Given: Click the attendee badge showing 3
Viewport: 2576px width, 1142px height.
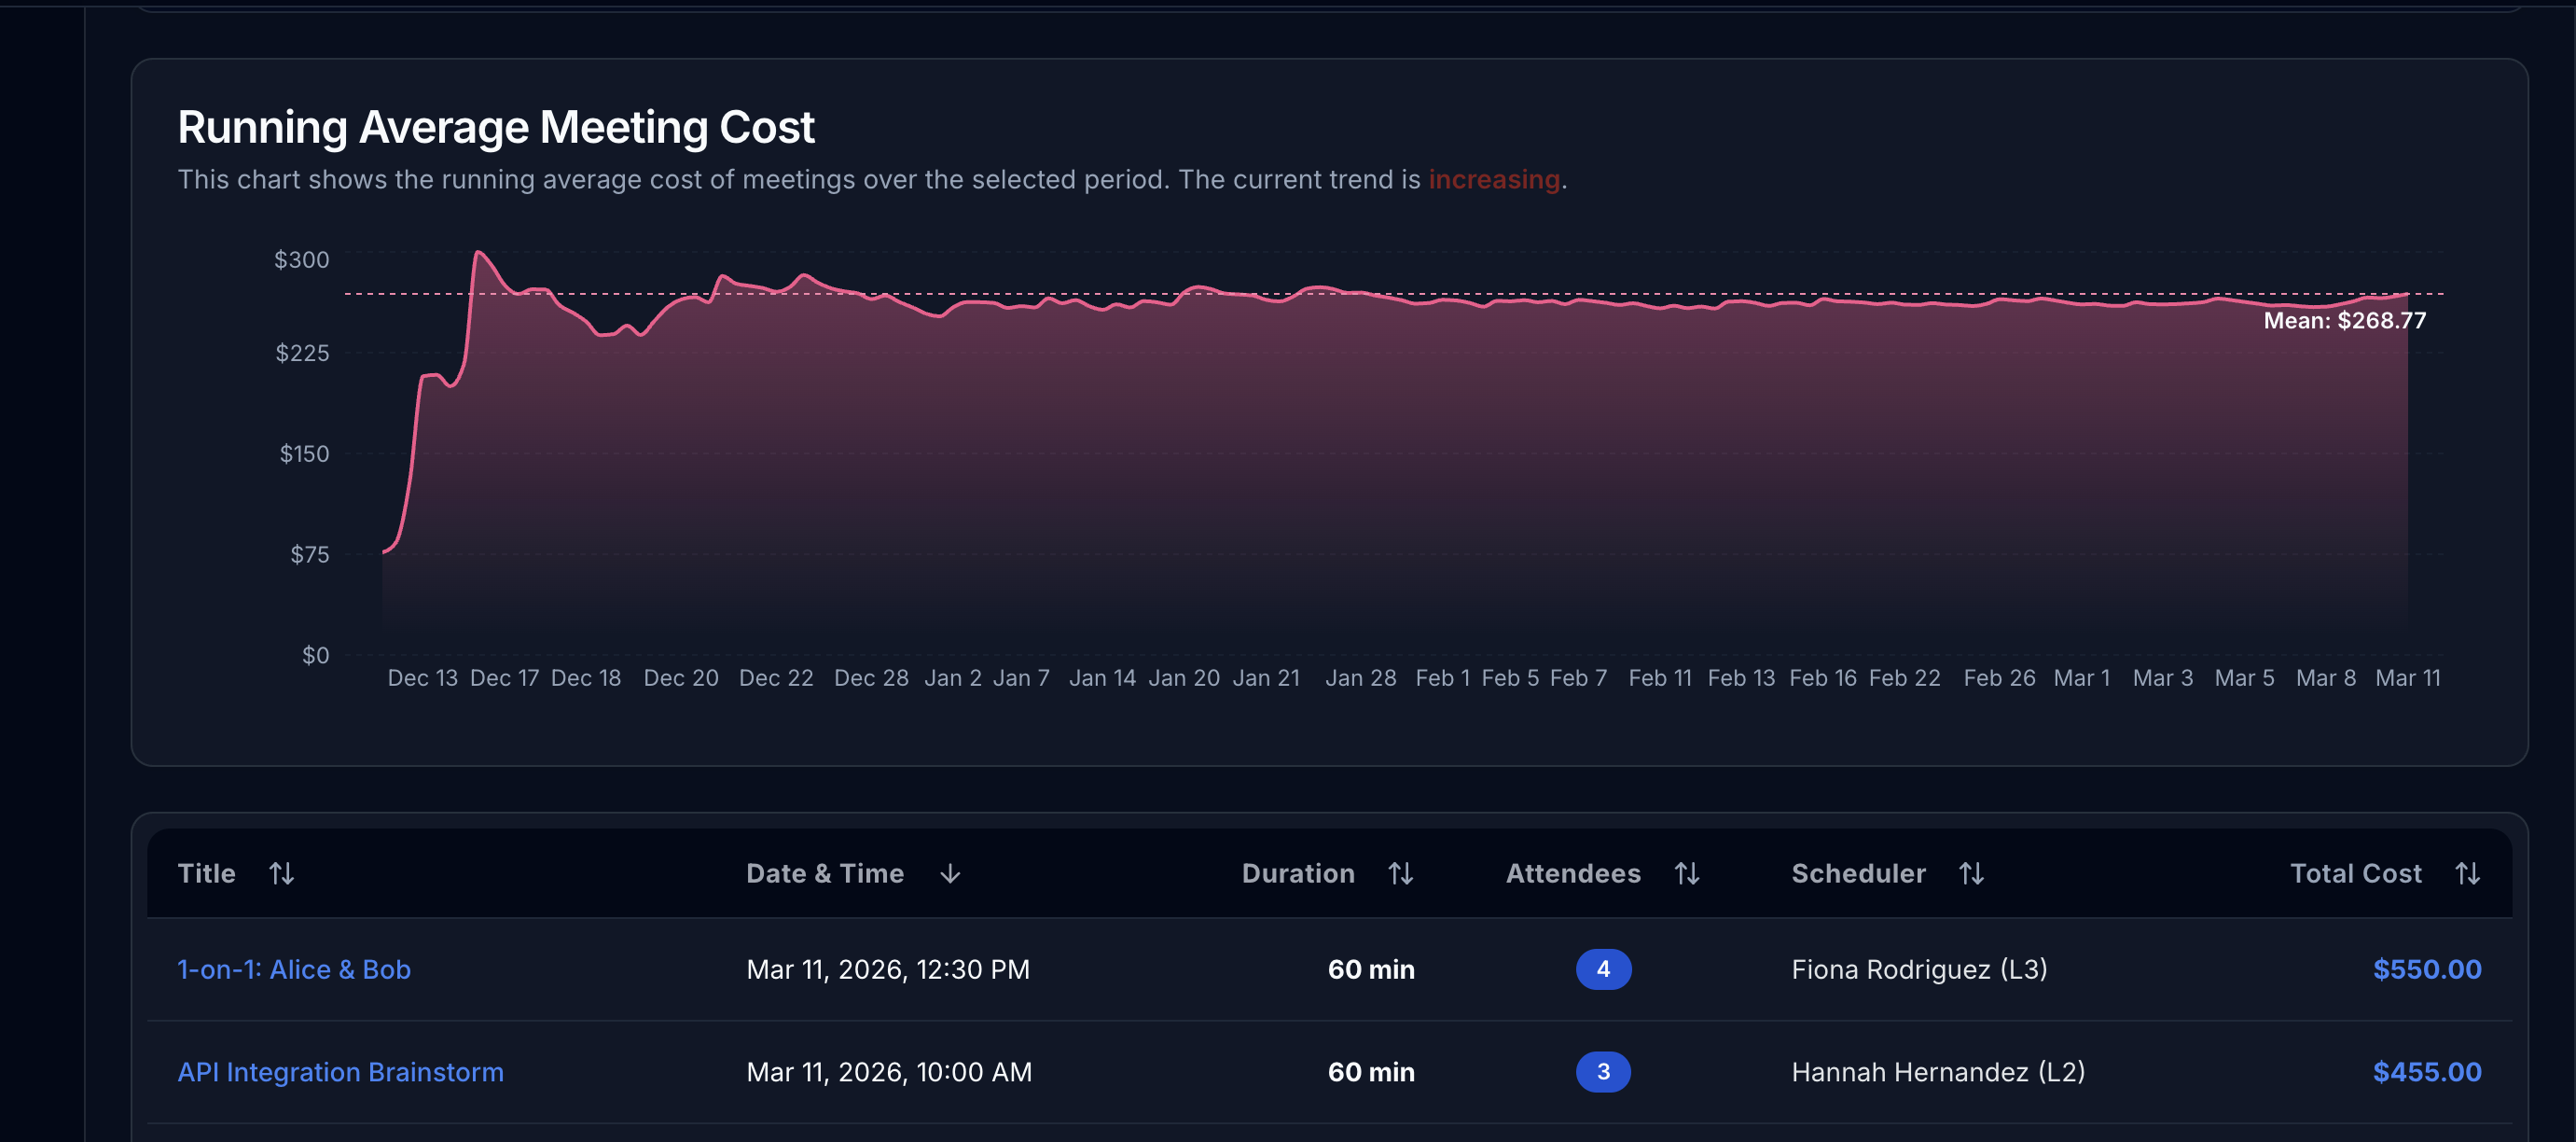Looking at the screenshot, I should (x=1603, y=1072).
